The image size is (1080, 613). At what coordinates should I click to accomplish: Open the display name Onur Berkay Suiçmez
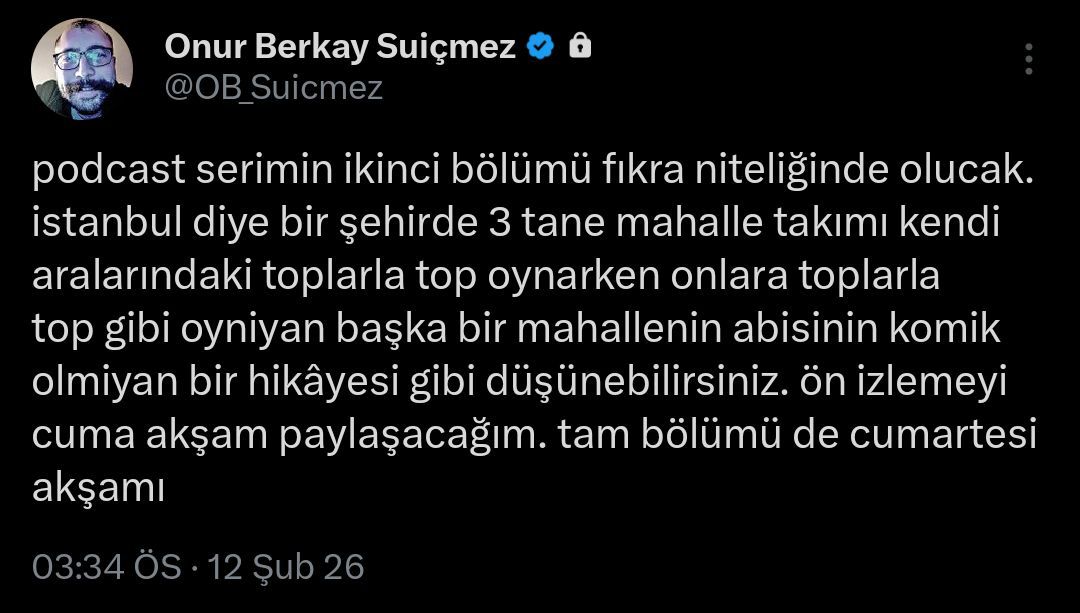[340, 46]
